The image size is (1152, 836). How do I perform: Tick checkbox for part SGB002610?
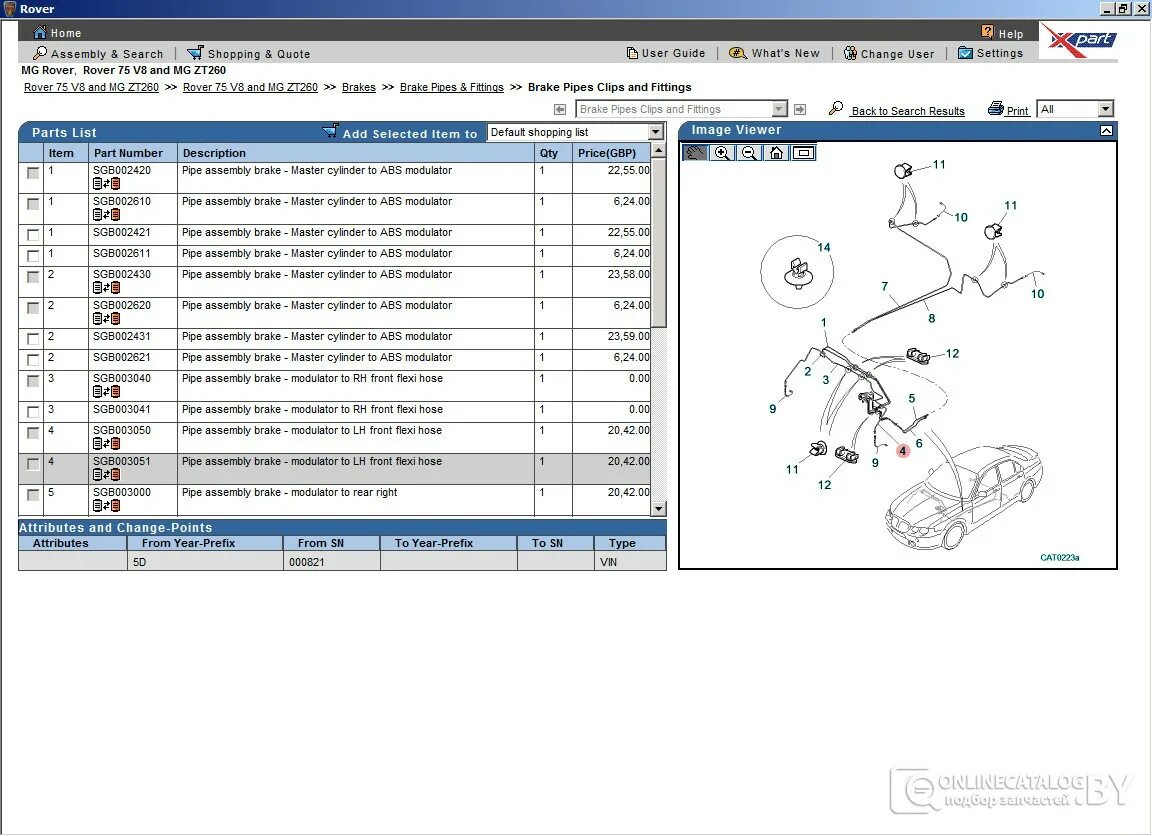pyautogui.click(x=32, y=204)
